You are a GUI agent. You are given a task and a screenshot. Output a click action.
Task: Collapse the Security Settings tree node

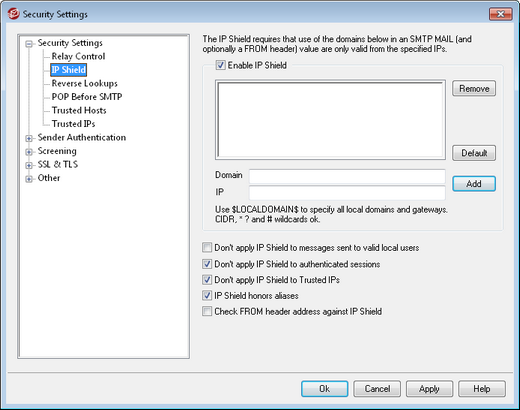(x=29, y=44)
